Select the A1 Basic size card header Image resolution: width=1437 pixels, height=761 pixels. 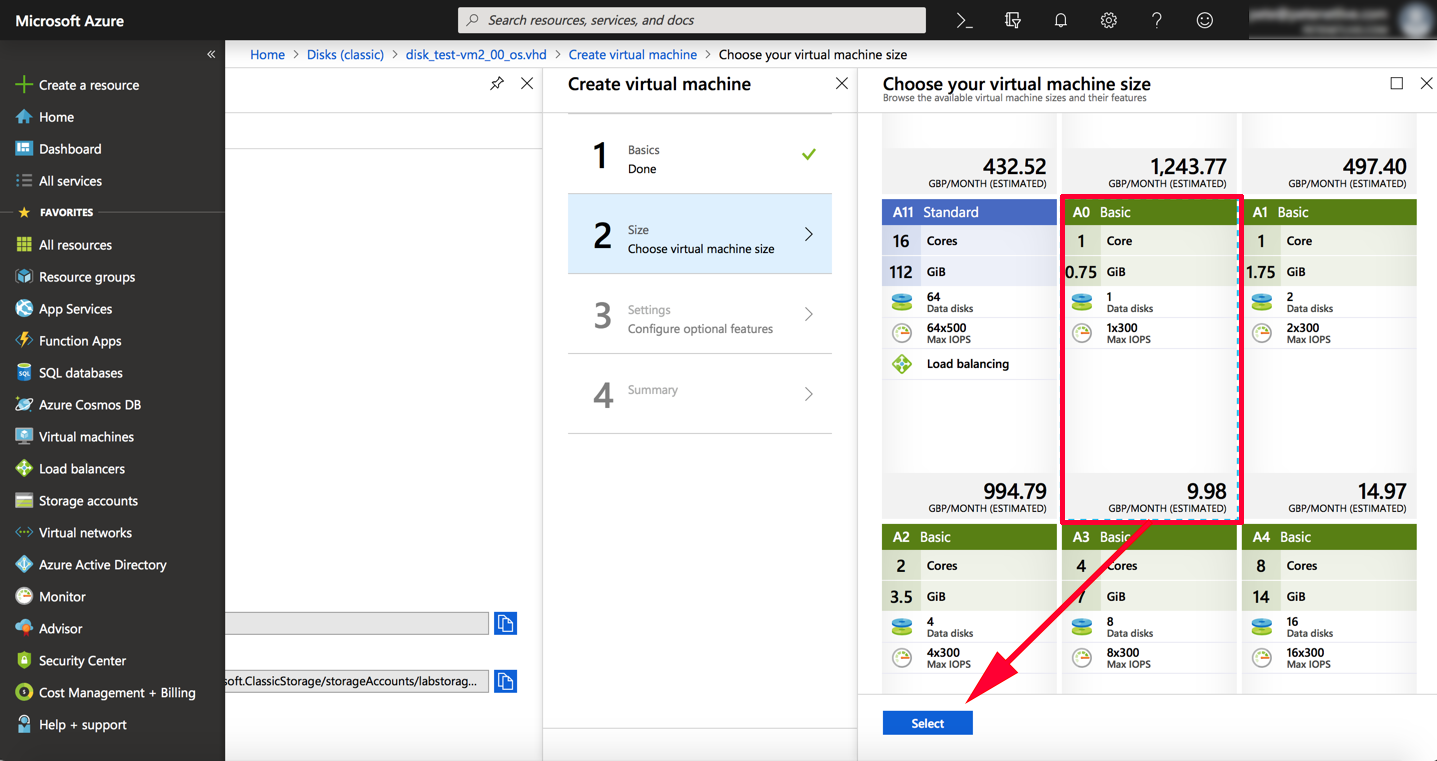[x=1329, y=212]
